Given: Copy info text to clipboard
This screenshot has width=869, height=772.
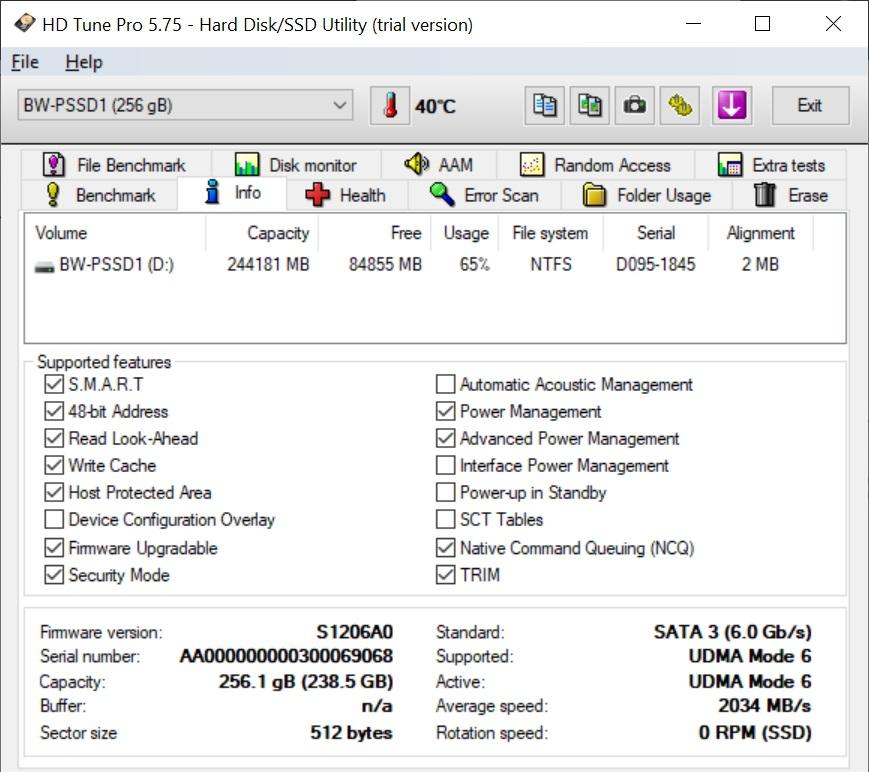Looking at the screenshot, I should point(545,106).
